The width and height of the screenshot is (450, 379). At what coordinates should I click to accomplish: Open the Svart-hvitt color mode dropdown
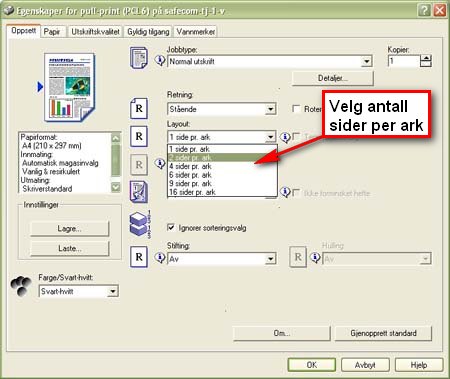(x=113, y=292)
